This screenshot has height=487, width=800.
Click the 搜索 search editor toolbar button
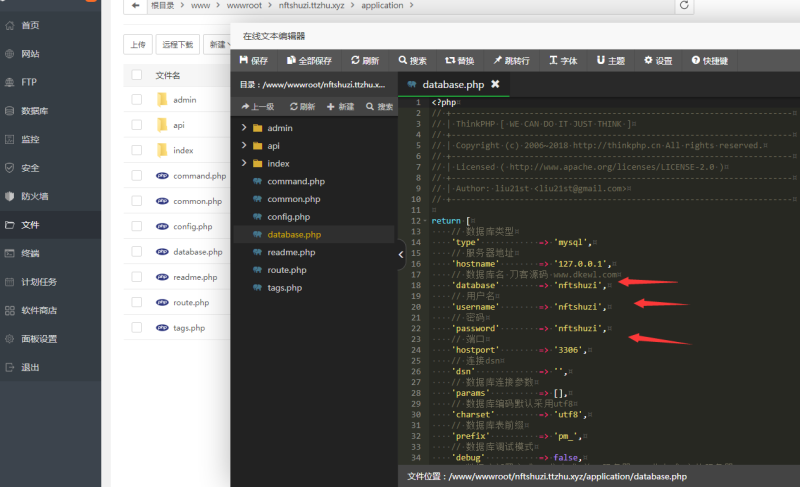412,61
